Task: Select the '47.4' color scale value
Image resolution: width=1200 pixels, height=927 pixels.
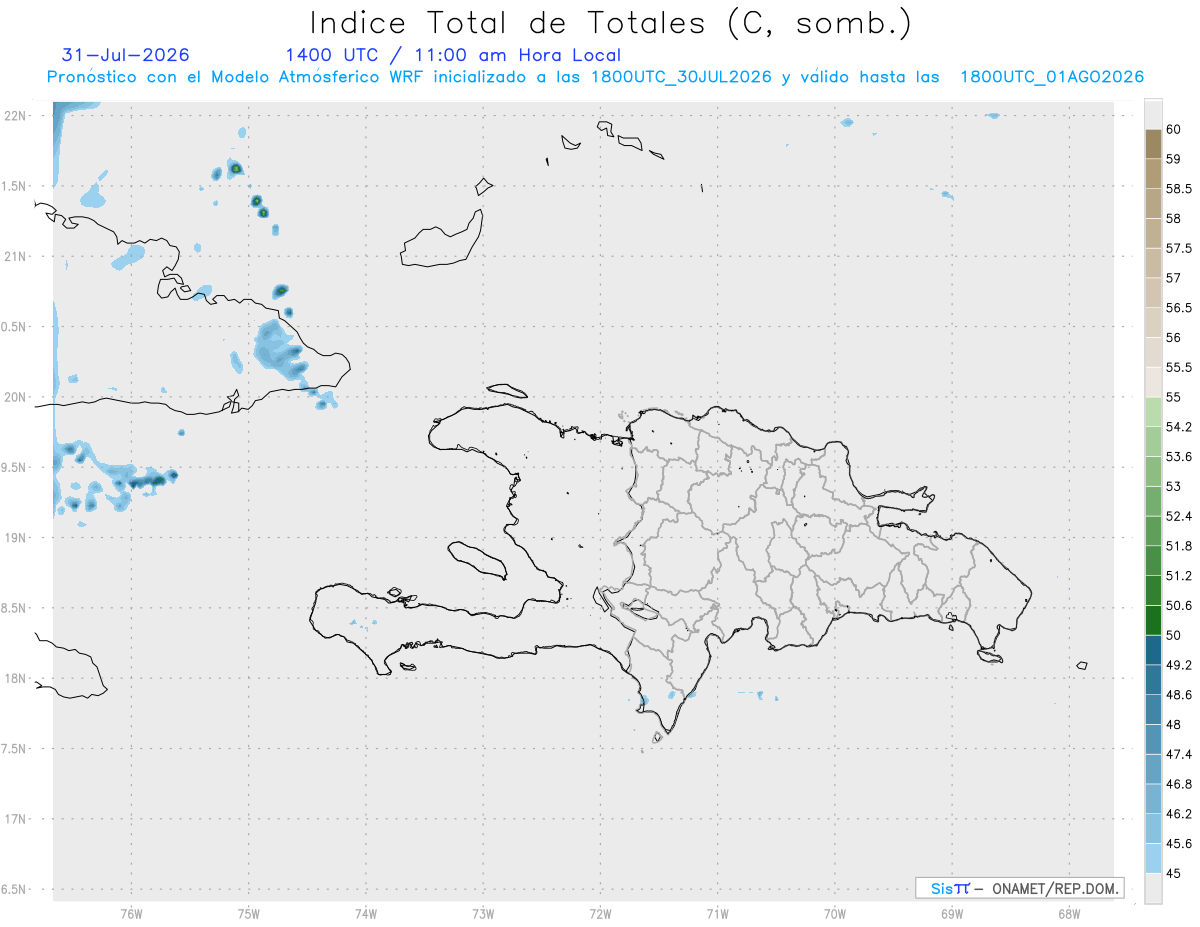Action: 1179,755
